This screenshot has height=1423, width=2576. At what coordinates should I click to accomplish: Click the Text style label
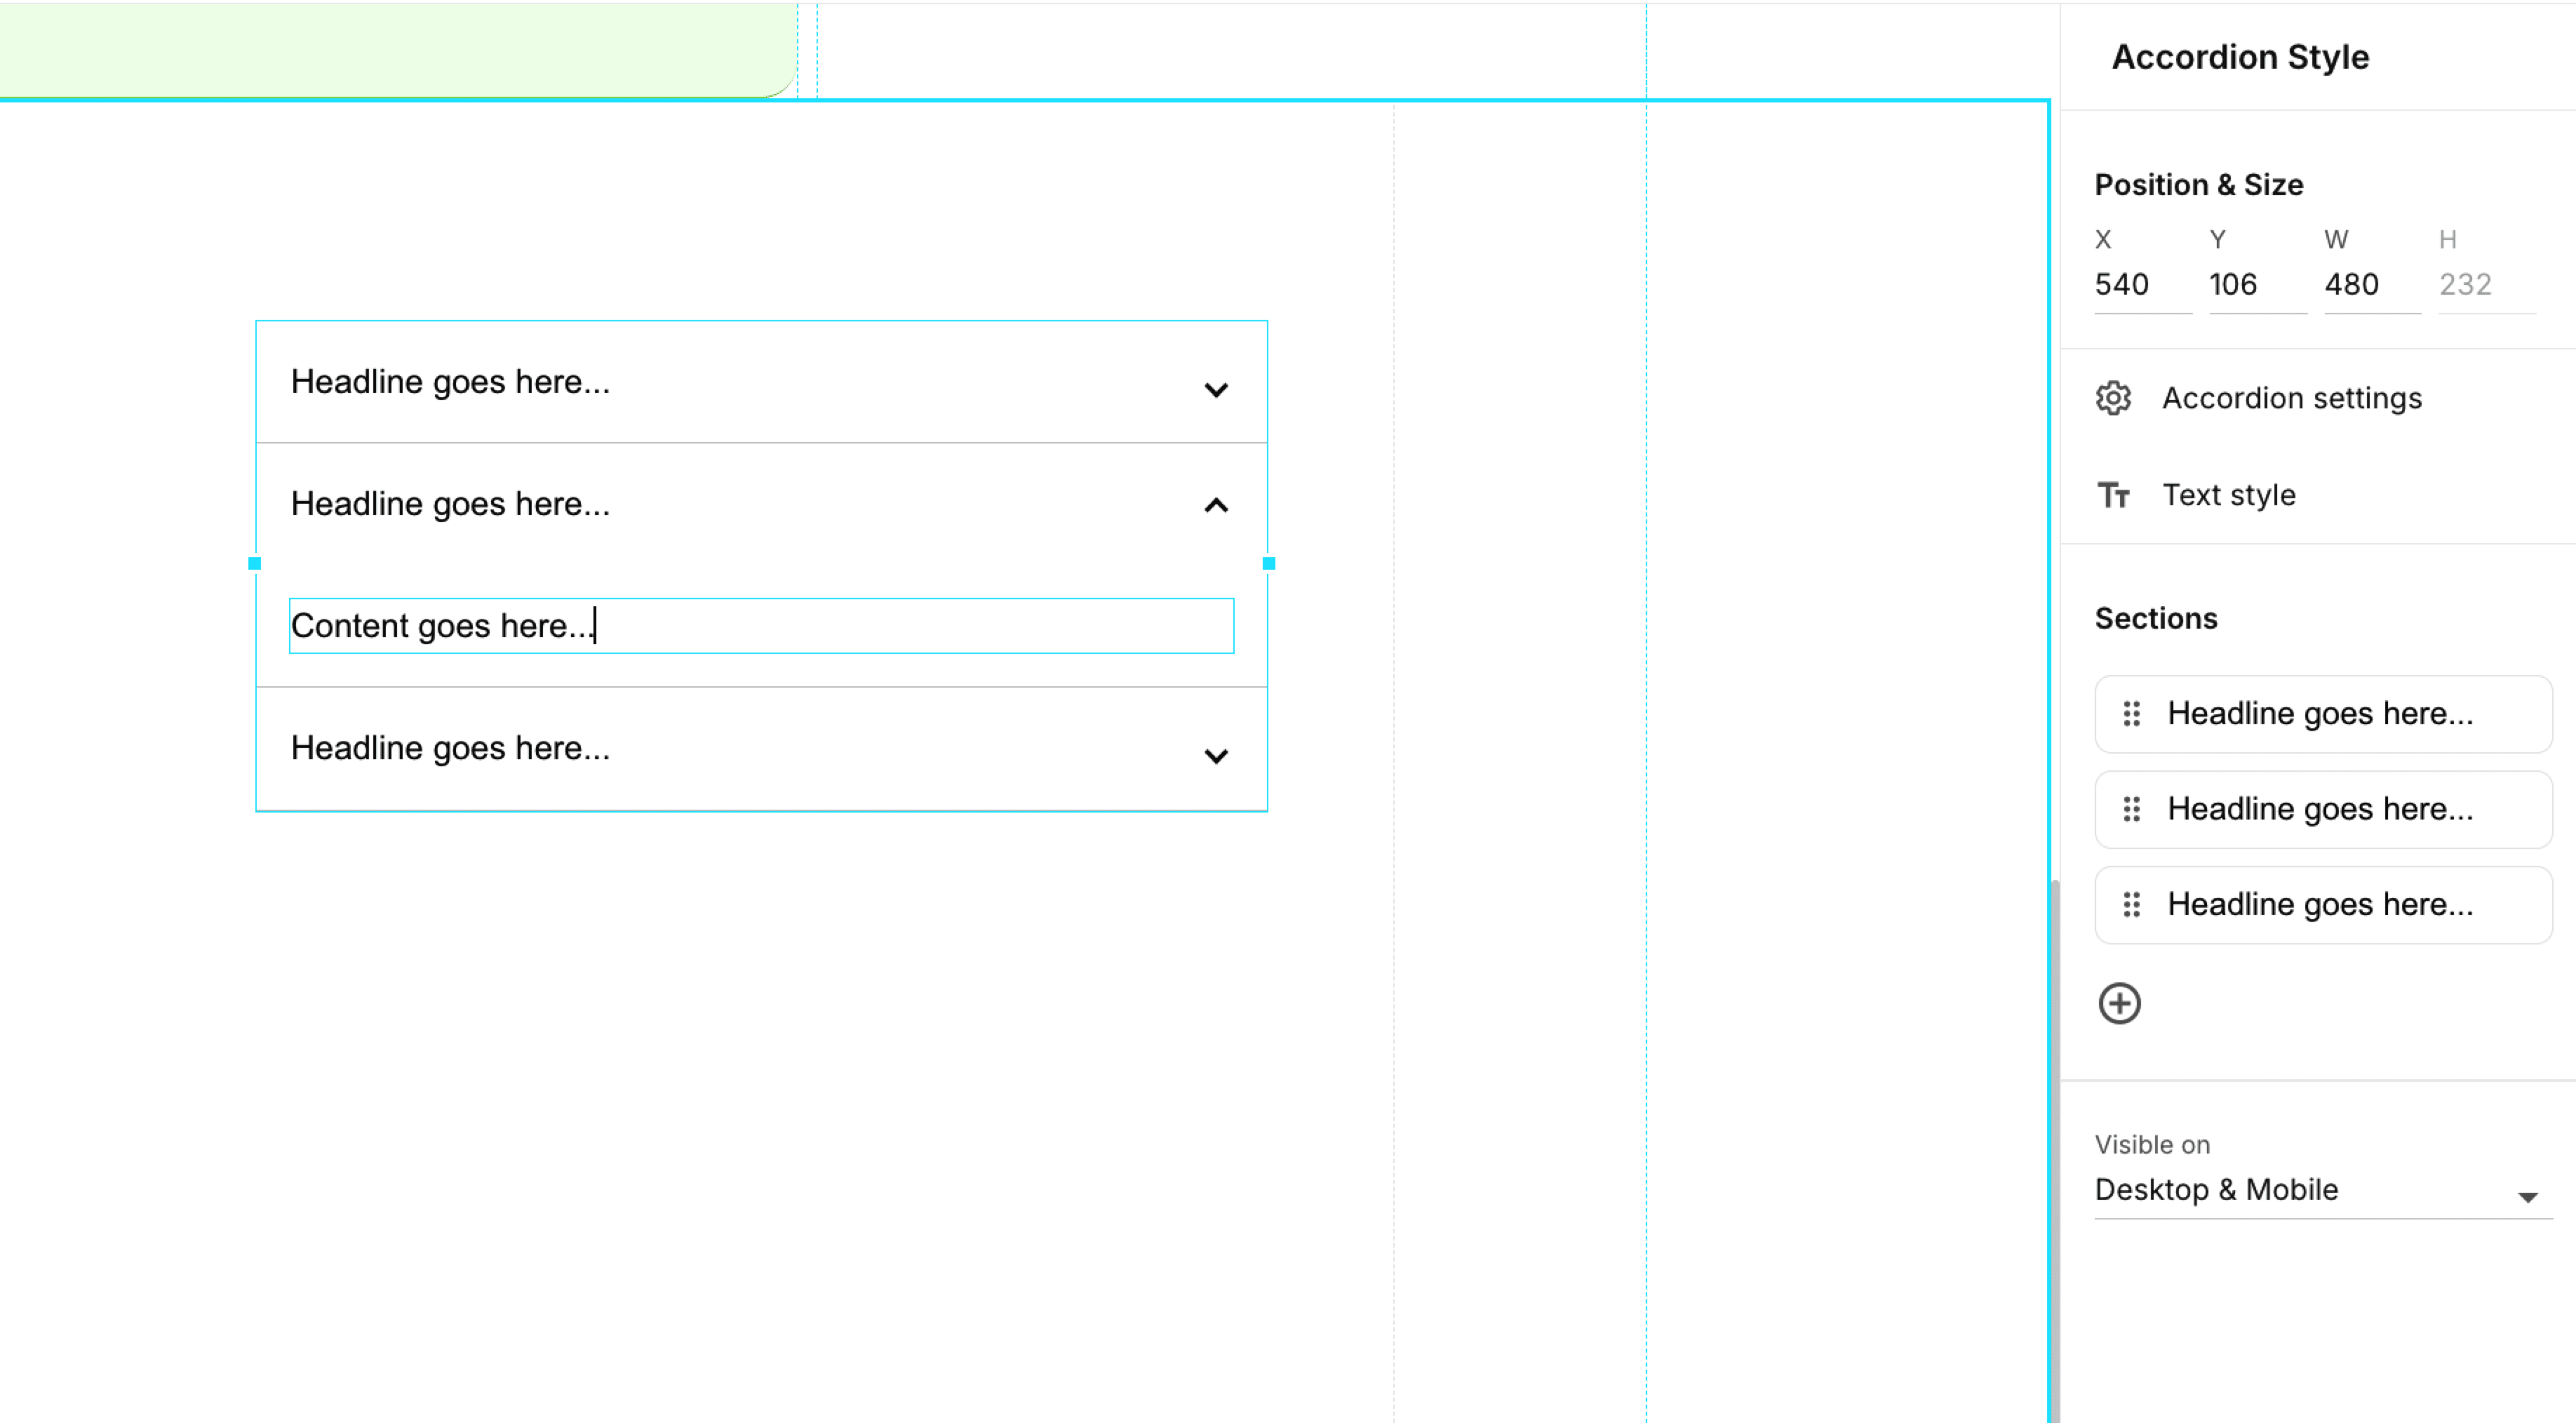point(2229,495)
